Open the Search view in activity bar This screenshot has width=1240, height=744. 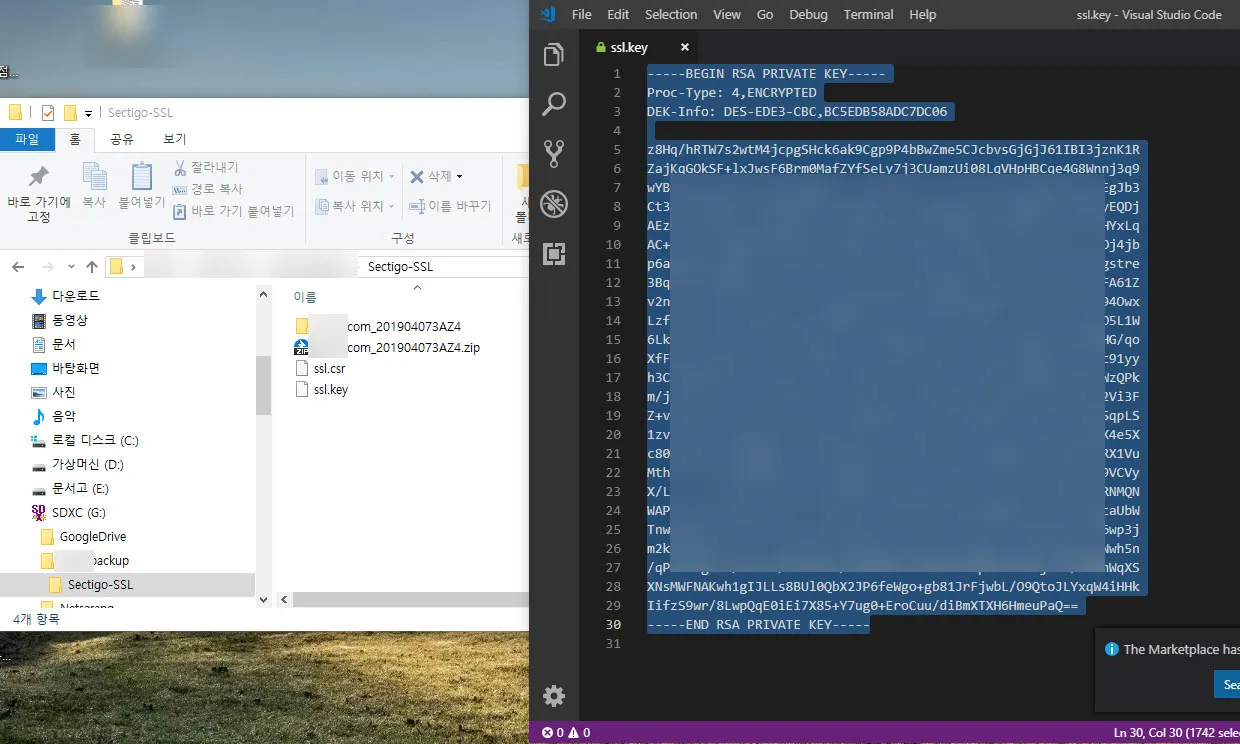554,104
